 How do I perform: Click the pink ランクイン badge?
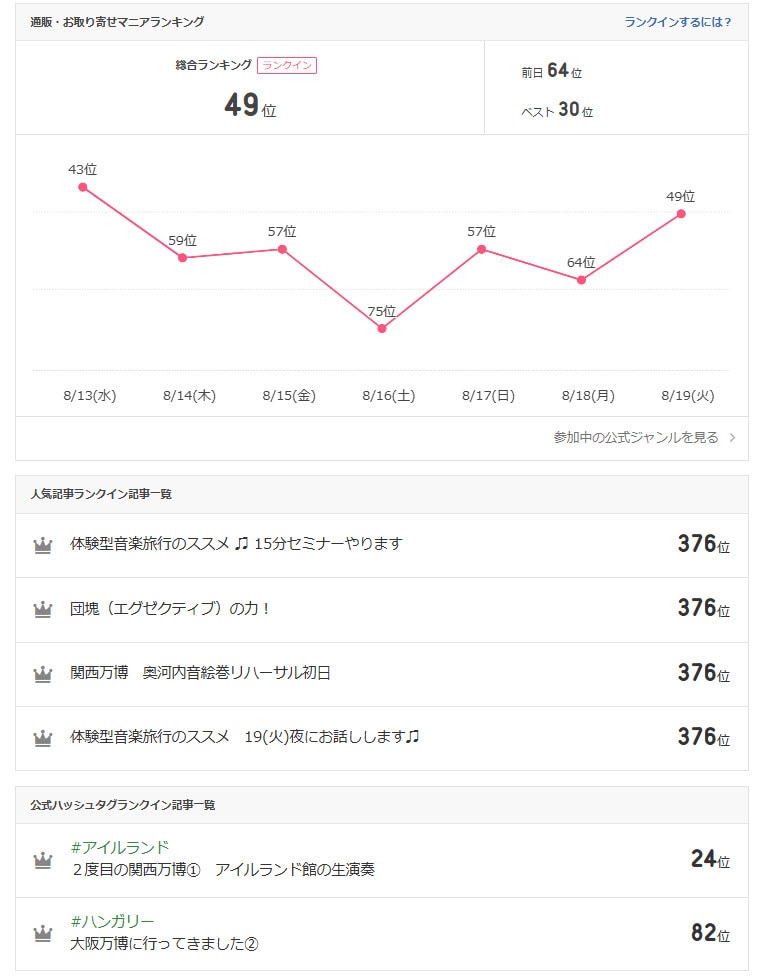click(x=287, y=65)
